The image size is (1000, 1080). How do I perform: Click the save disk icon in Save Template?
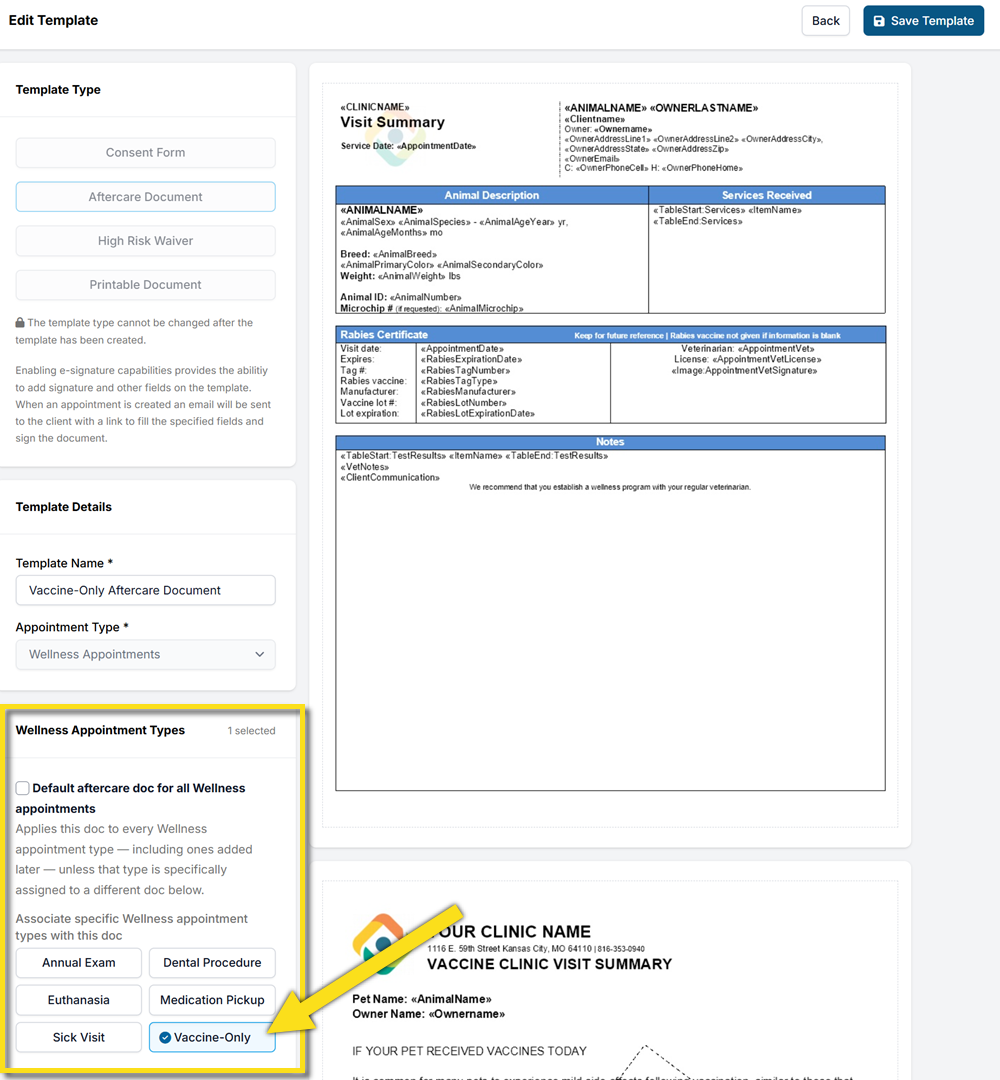click(x=879, y=21)
